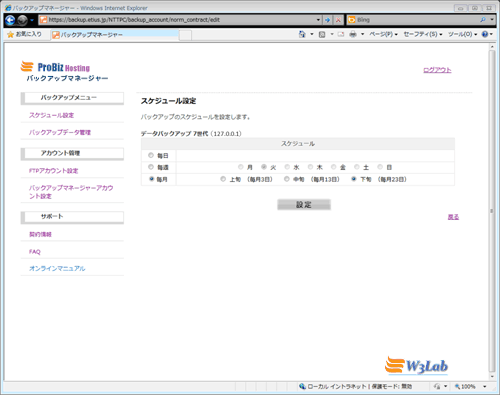The image size is (500, 395).
Task: Click the browser Back arrow button
Action: pyautogui.click(x=10, y=20)
